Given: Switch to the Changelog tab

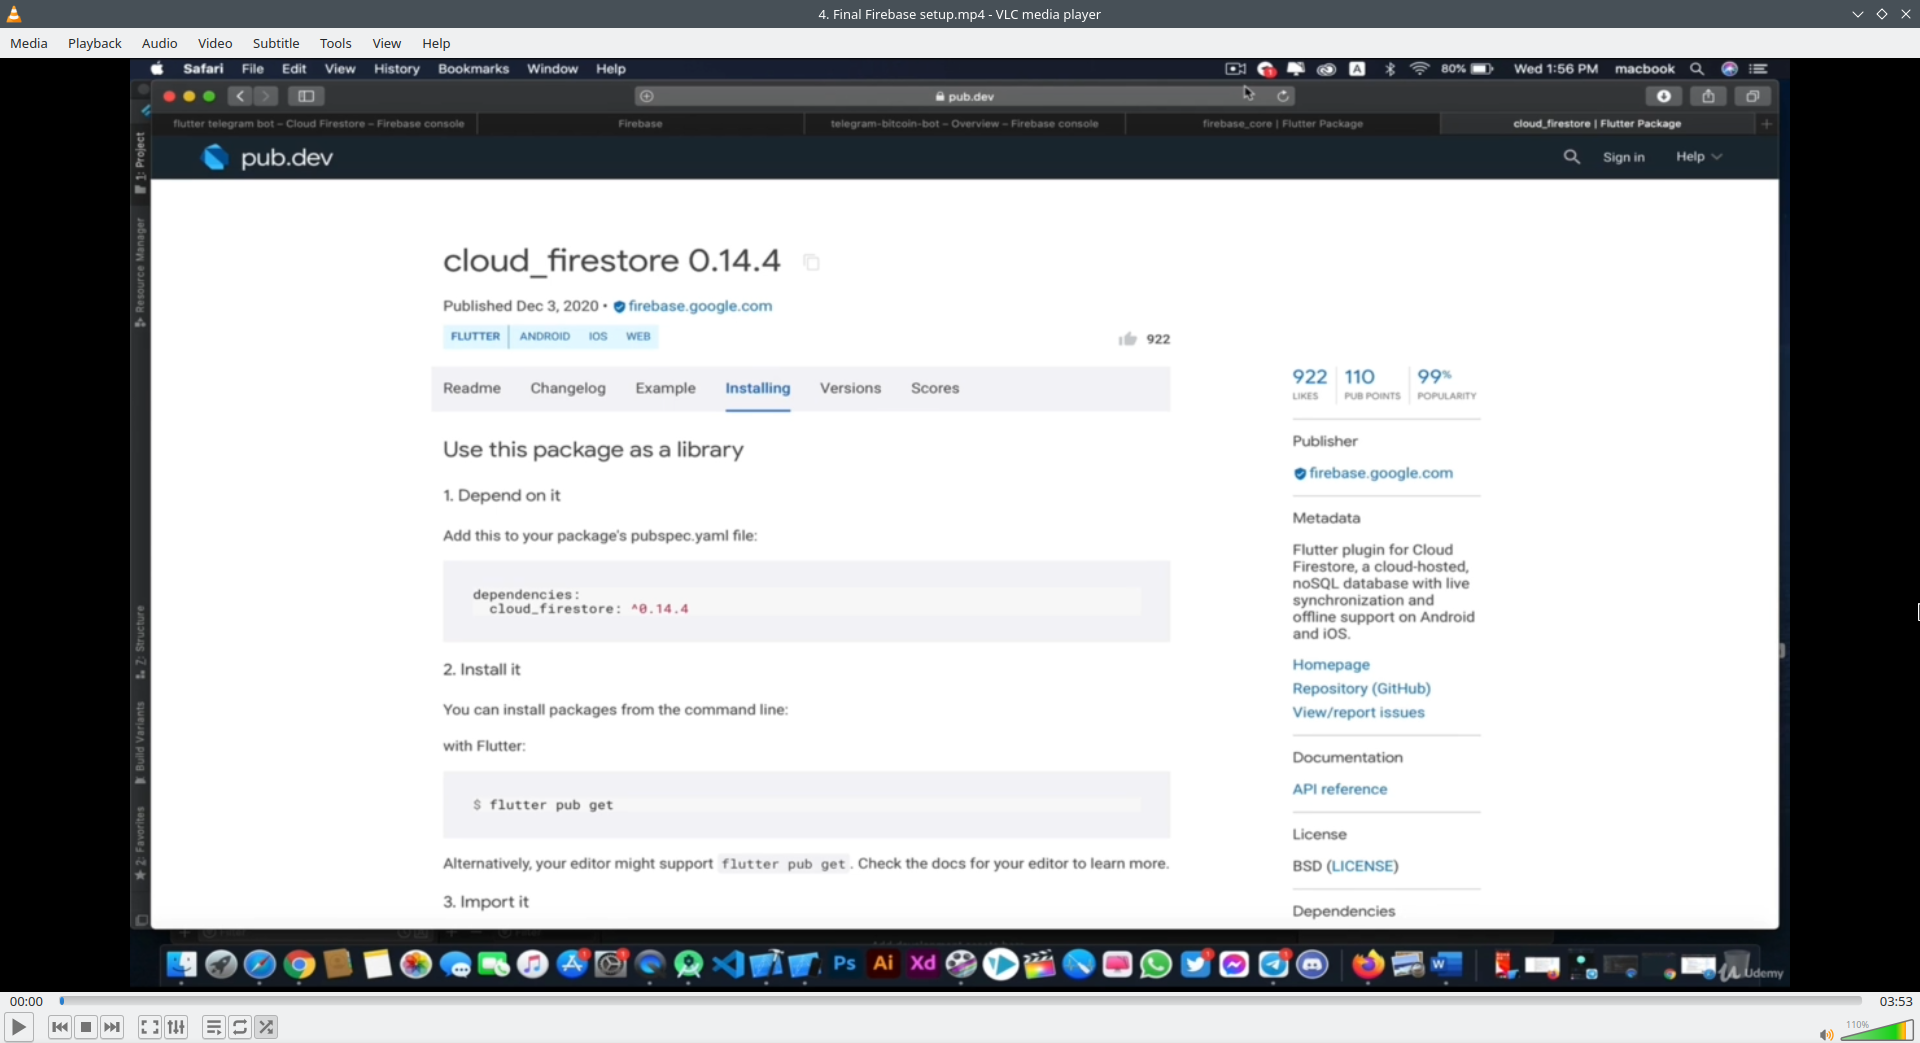Looking at the screenshot, I should (x=568, y=388).
